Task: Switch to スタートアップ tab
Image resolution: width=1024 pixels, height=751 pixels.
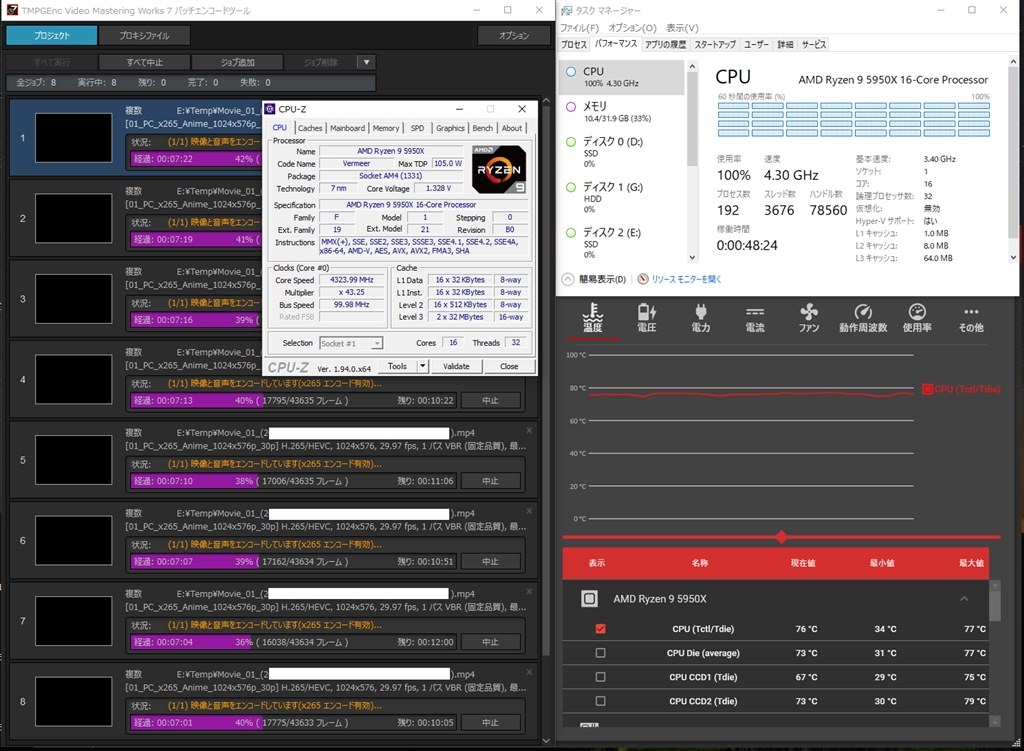Action: [x=714, y=44]
